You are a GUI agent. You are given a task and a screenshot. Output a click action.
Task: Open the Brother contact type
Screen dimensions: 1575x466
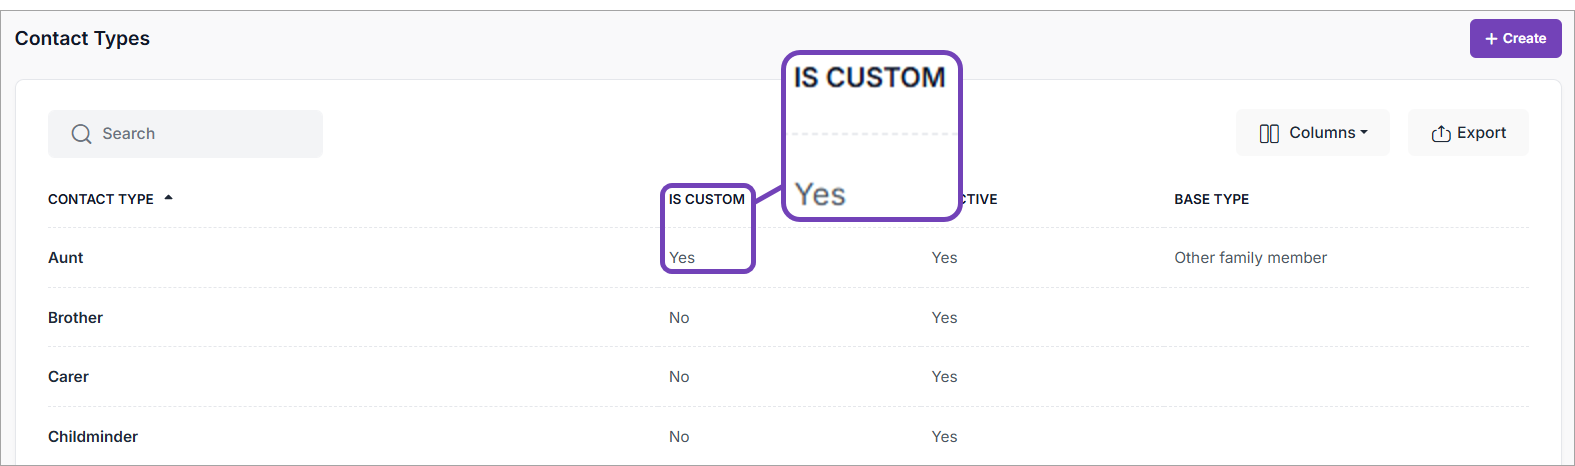click(76, 318)
